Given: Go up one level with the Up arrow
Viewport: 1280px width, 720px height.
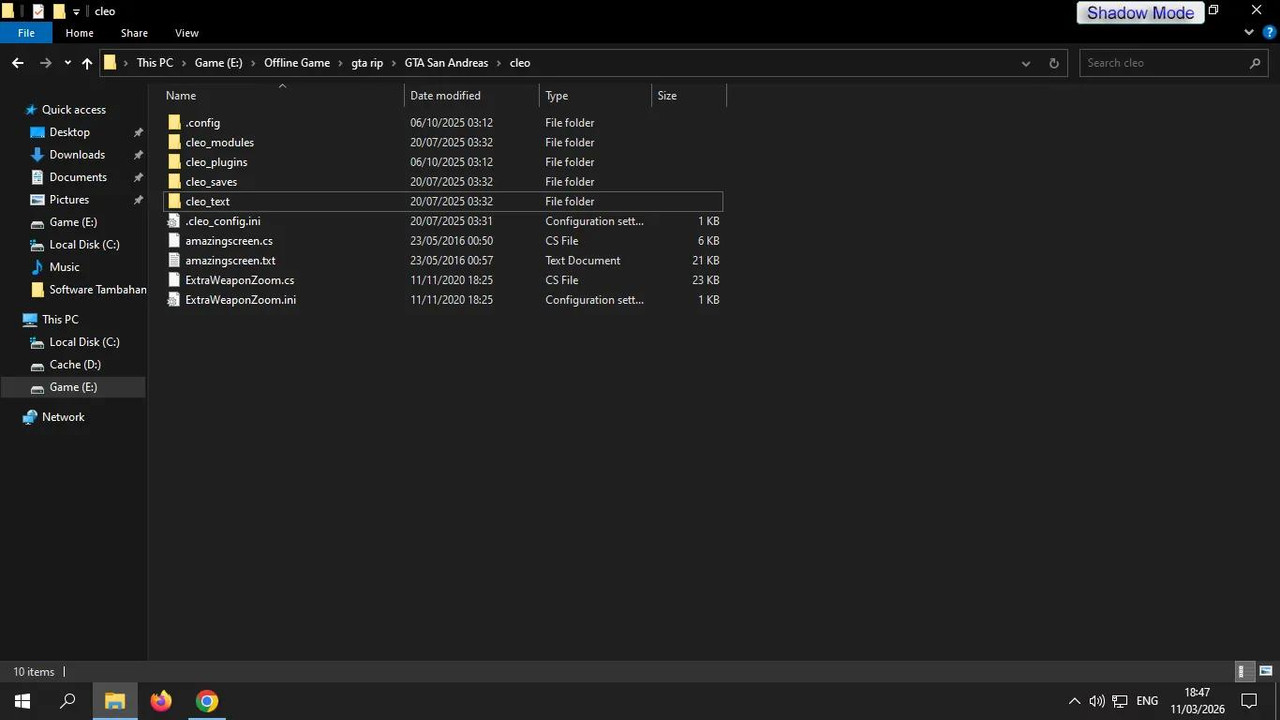Looking at the screenshot, I should pyautogui.click(x=87, y=63).
